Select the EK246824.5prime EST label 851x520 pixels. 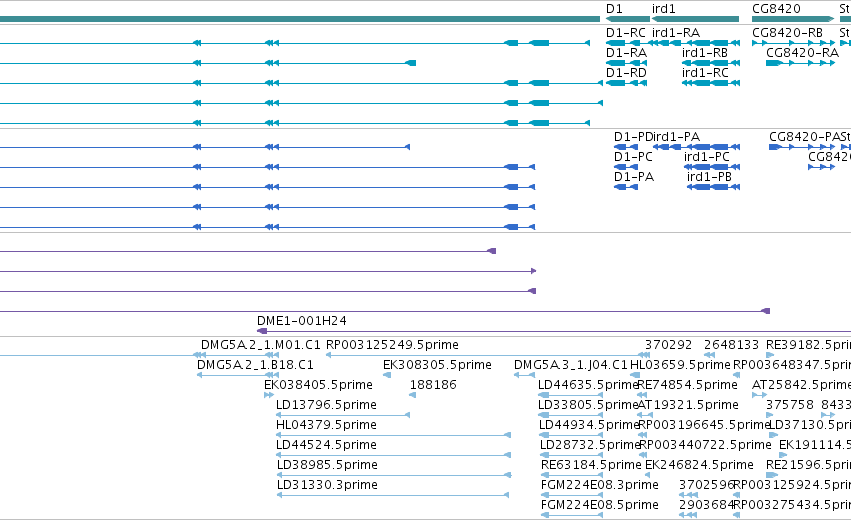click(x=699, y=465)
